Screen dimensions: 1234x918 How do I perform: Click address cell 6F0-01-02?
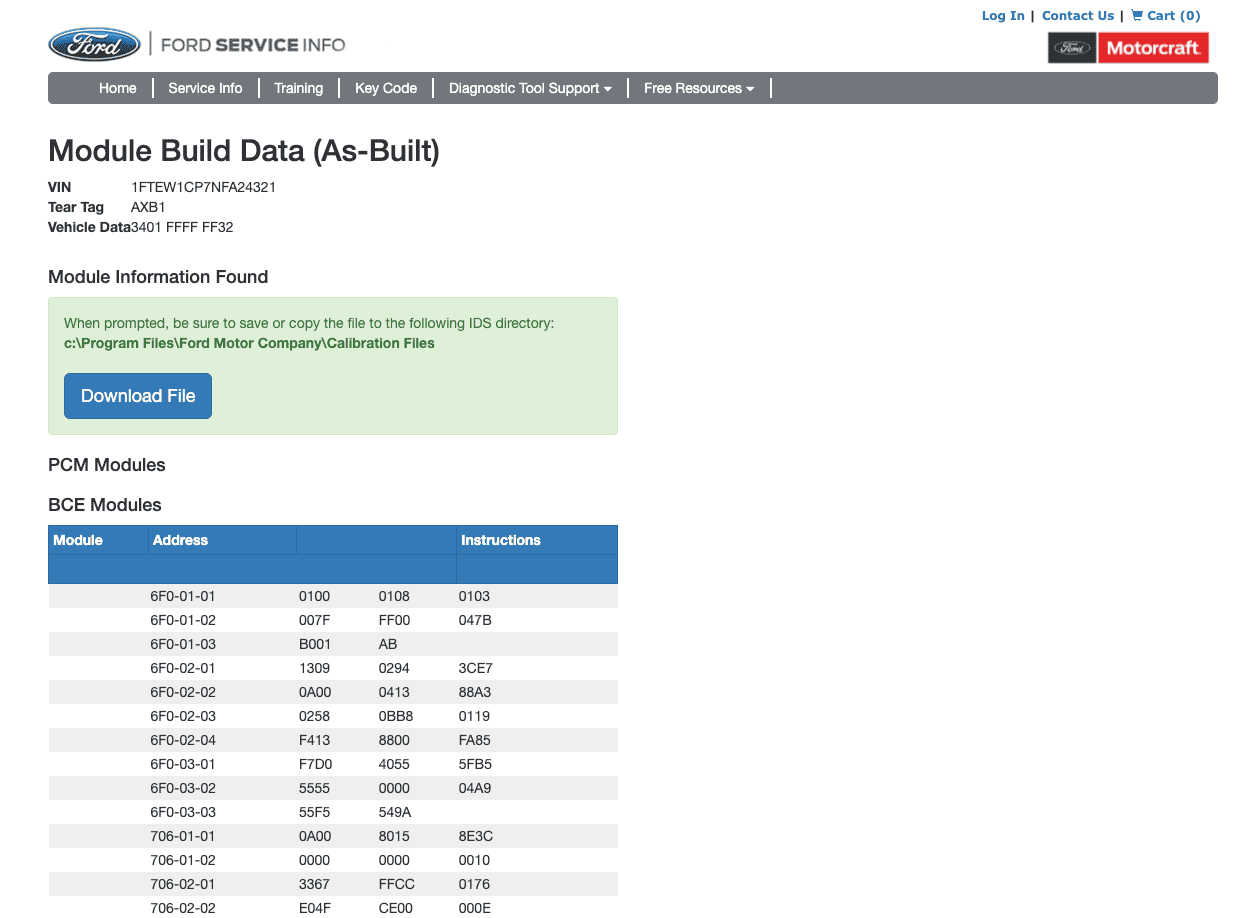[183, 620]
